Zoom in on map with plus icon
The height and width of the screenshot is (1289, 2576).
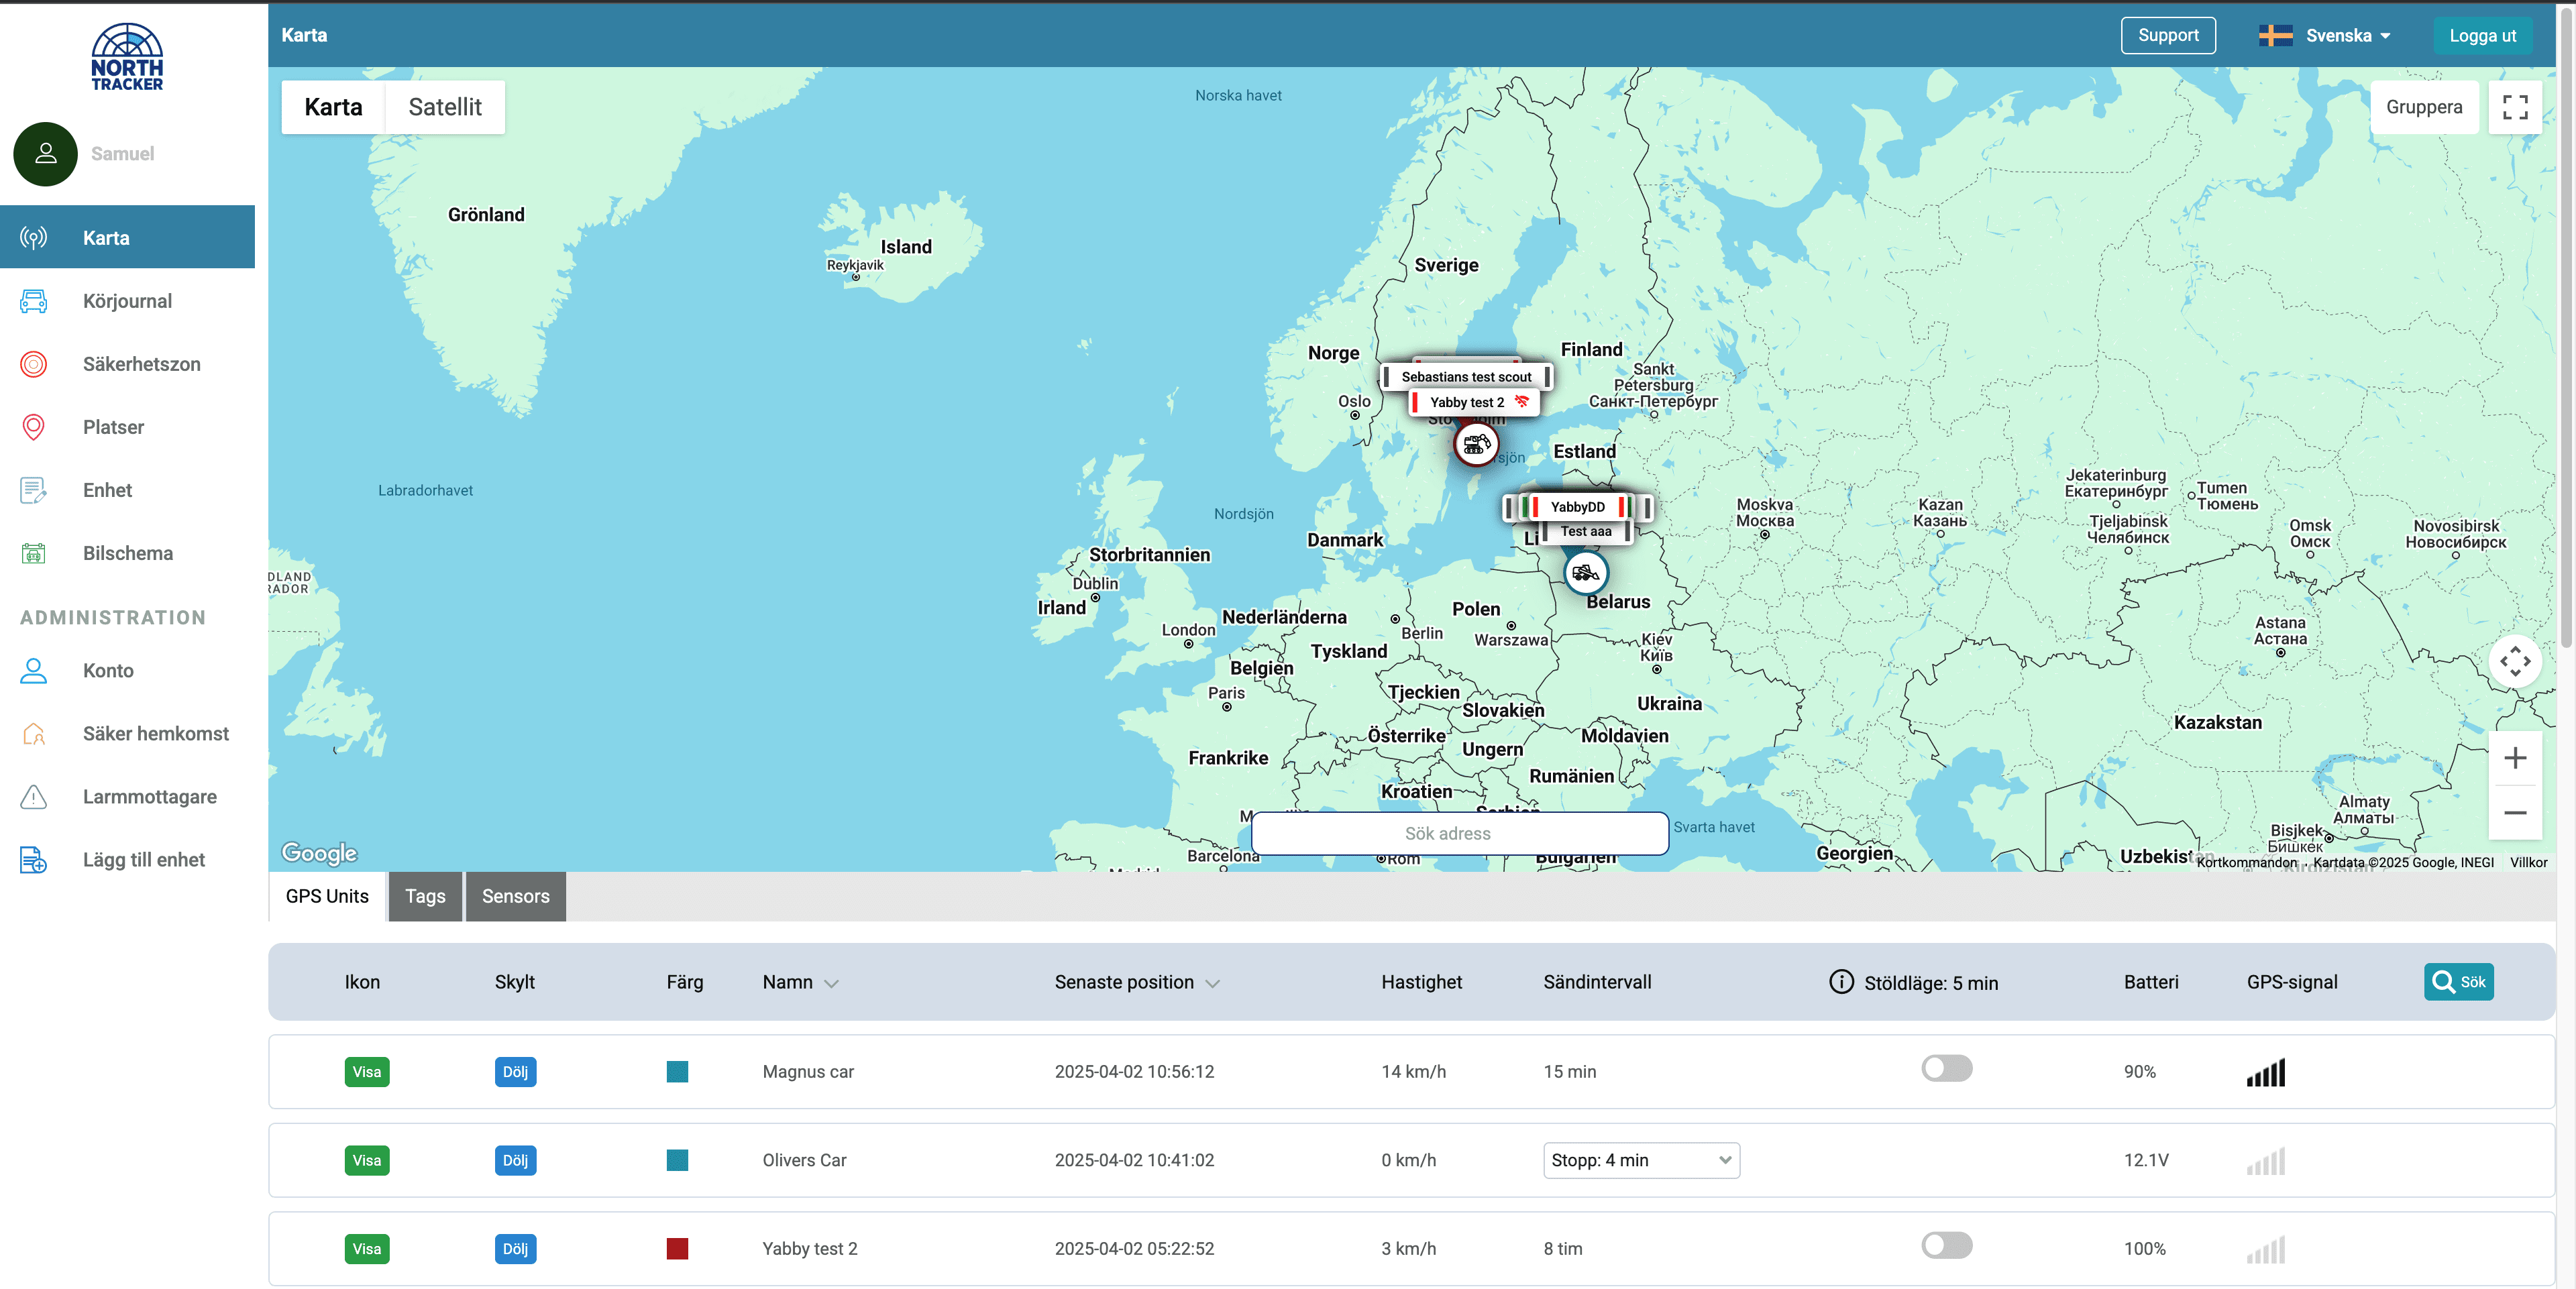[x=2514, y=758]
